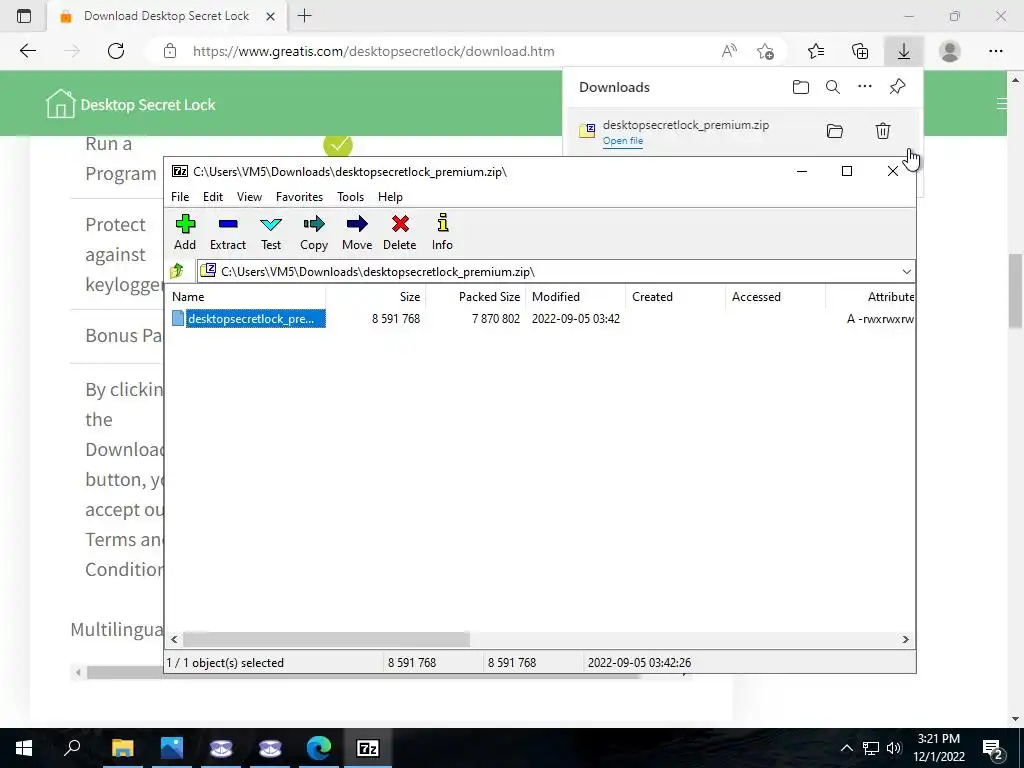Click the network icon in system tray

pyautogui.click(x=871, y=748)
